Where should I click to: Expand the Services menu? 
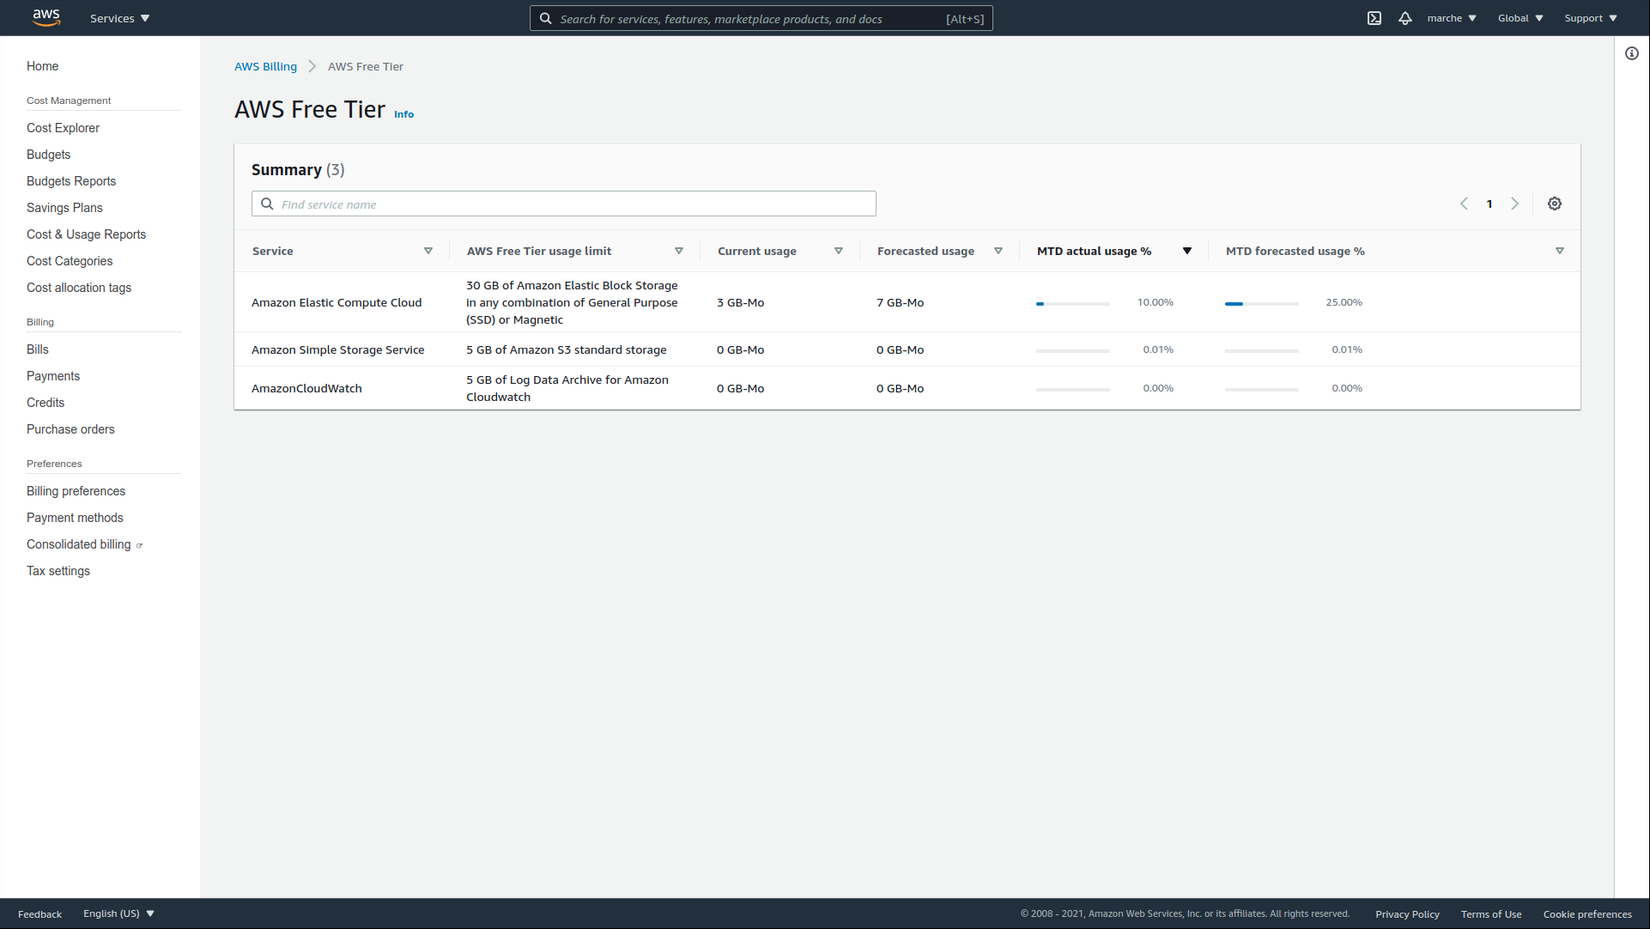tap(120, 18)
